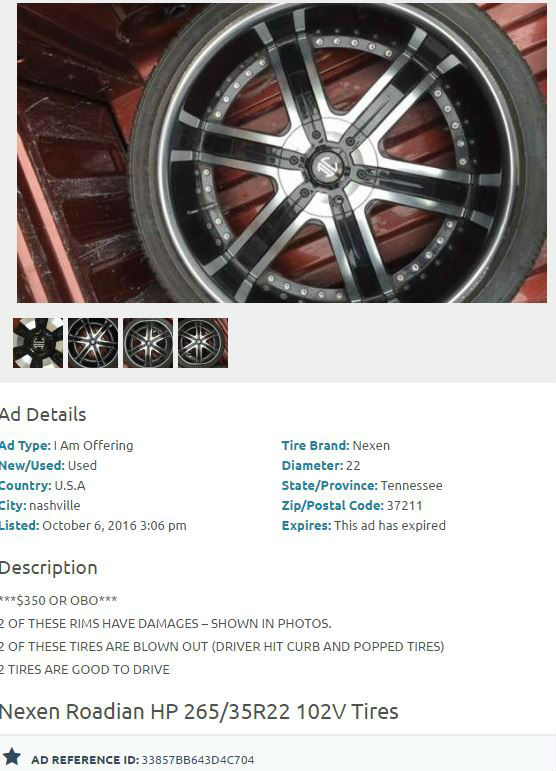Select the second wheel thumbnail
556x771 pixels.
coord(93,343)
